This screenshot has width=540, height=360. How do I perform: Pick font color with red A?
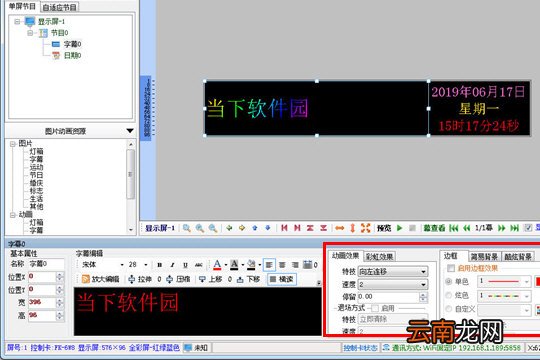(217, 265)
